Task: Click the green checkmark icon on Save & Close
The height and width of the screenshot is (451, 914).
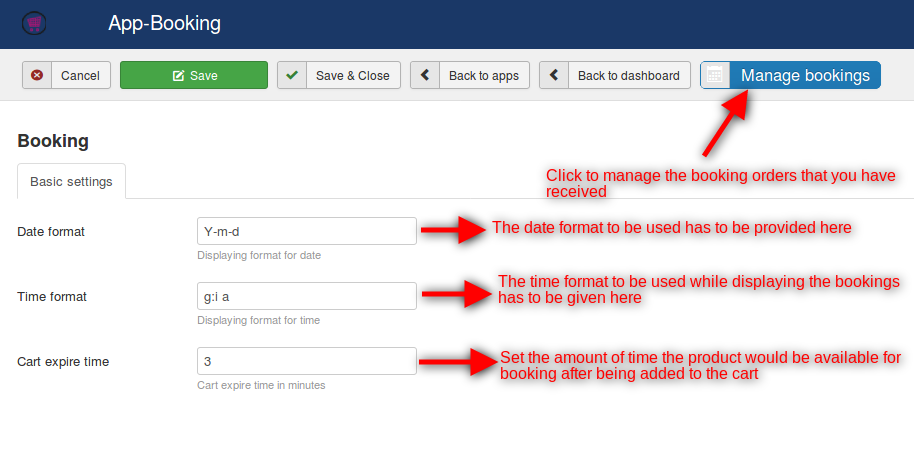Action: pyautogui.click(x=292, y=76)
